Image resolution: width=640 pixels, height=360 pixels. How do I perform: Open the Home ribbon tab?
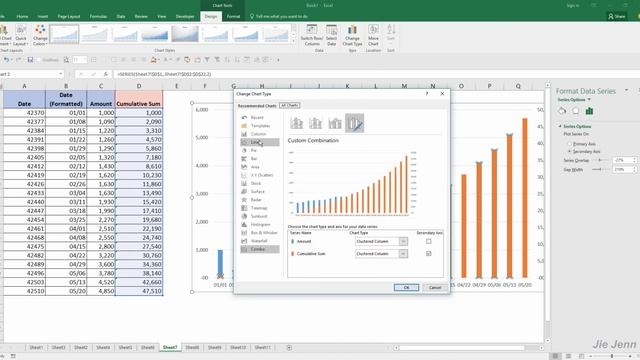22,16
